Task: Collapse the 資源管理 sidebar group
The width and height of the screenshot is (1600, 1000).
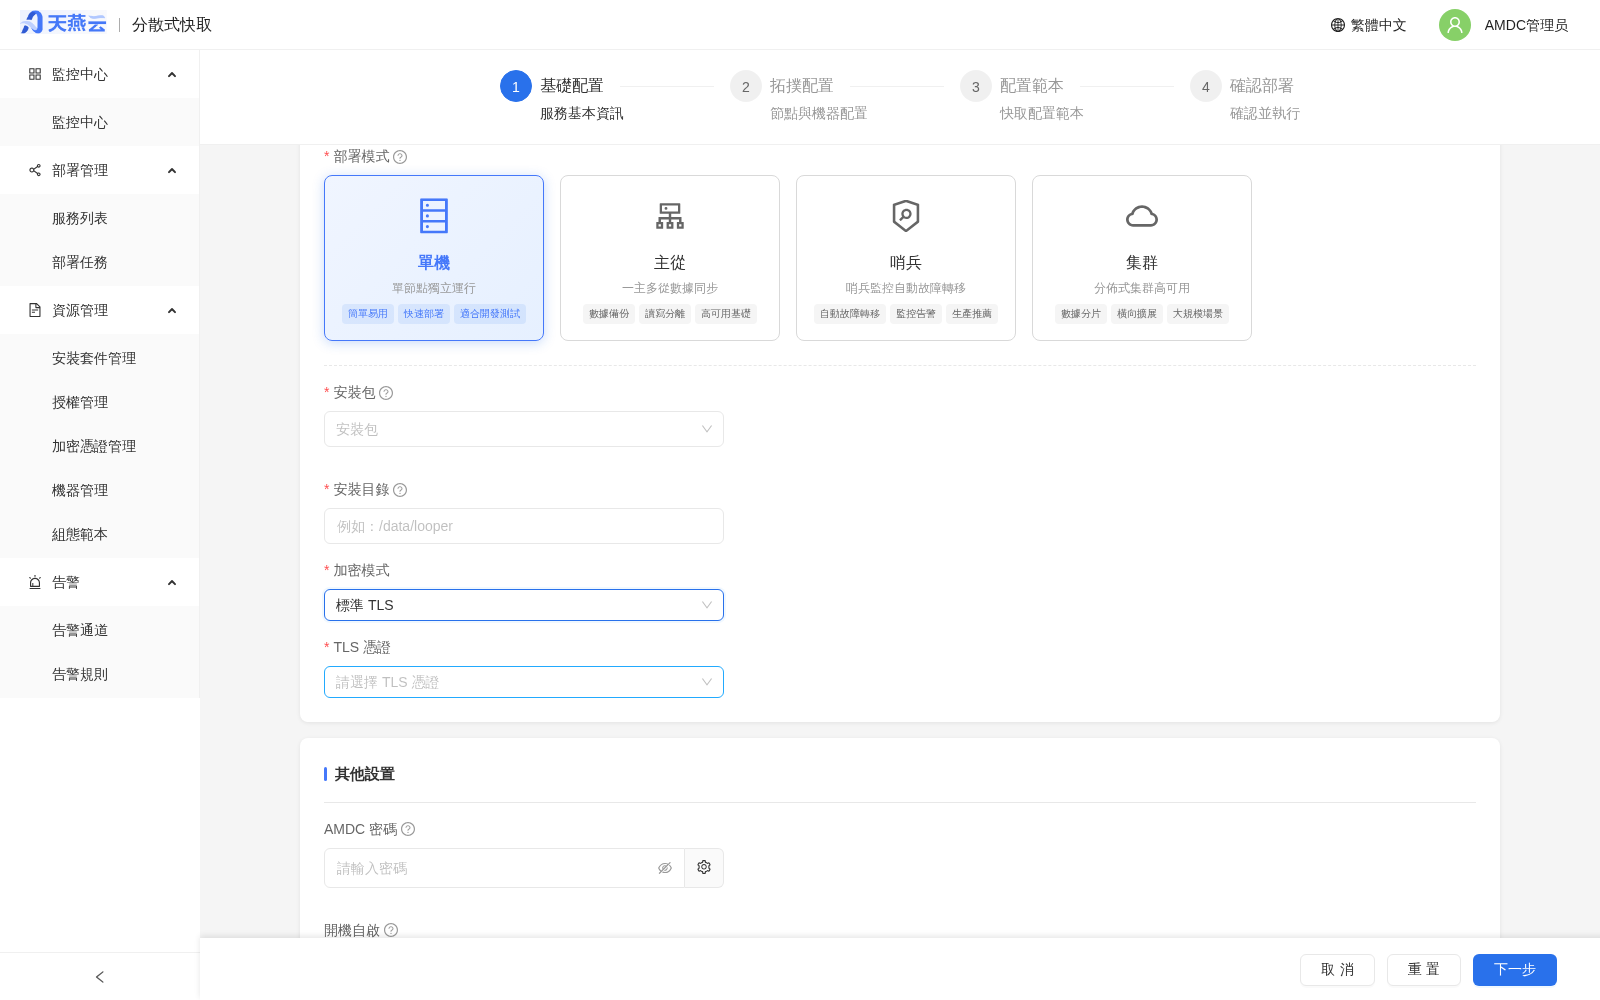Action: [x=100, y=310]
